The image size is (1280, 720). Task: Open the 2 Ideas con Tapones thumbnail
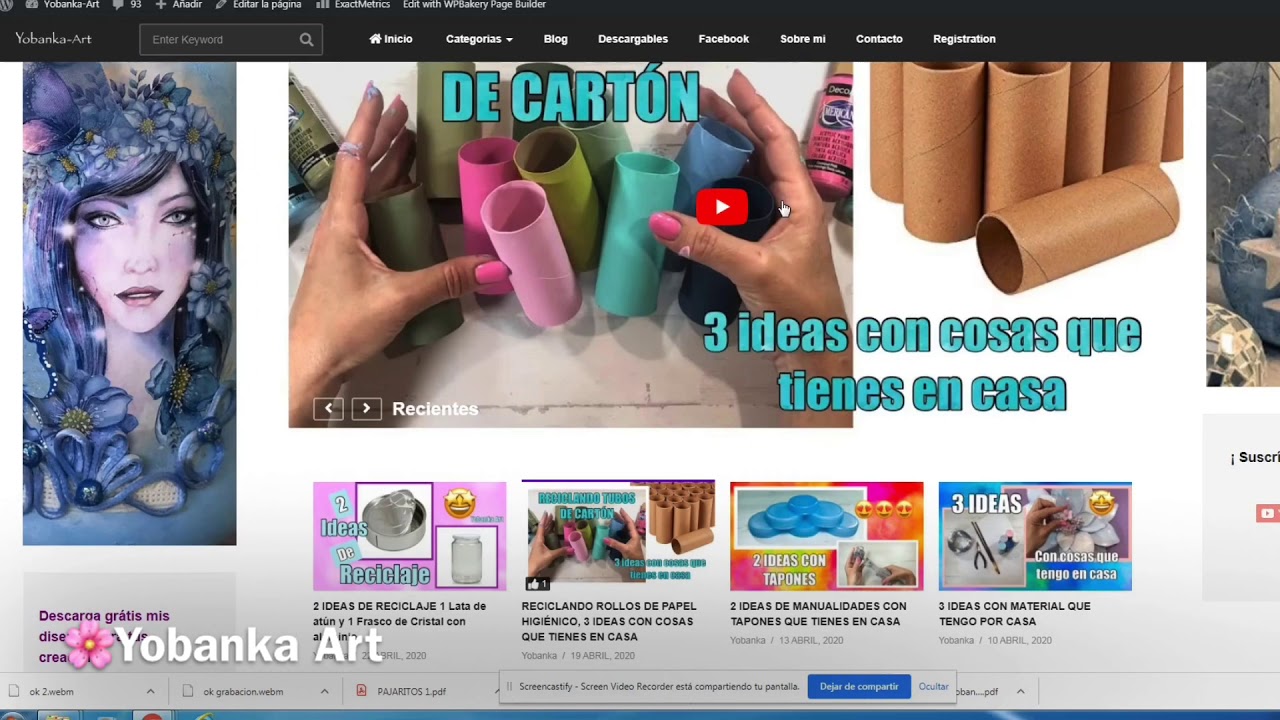click(826, 536)
